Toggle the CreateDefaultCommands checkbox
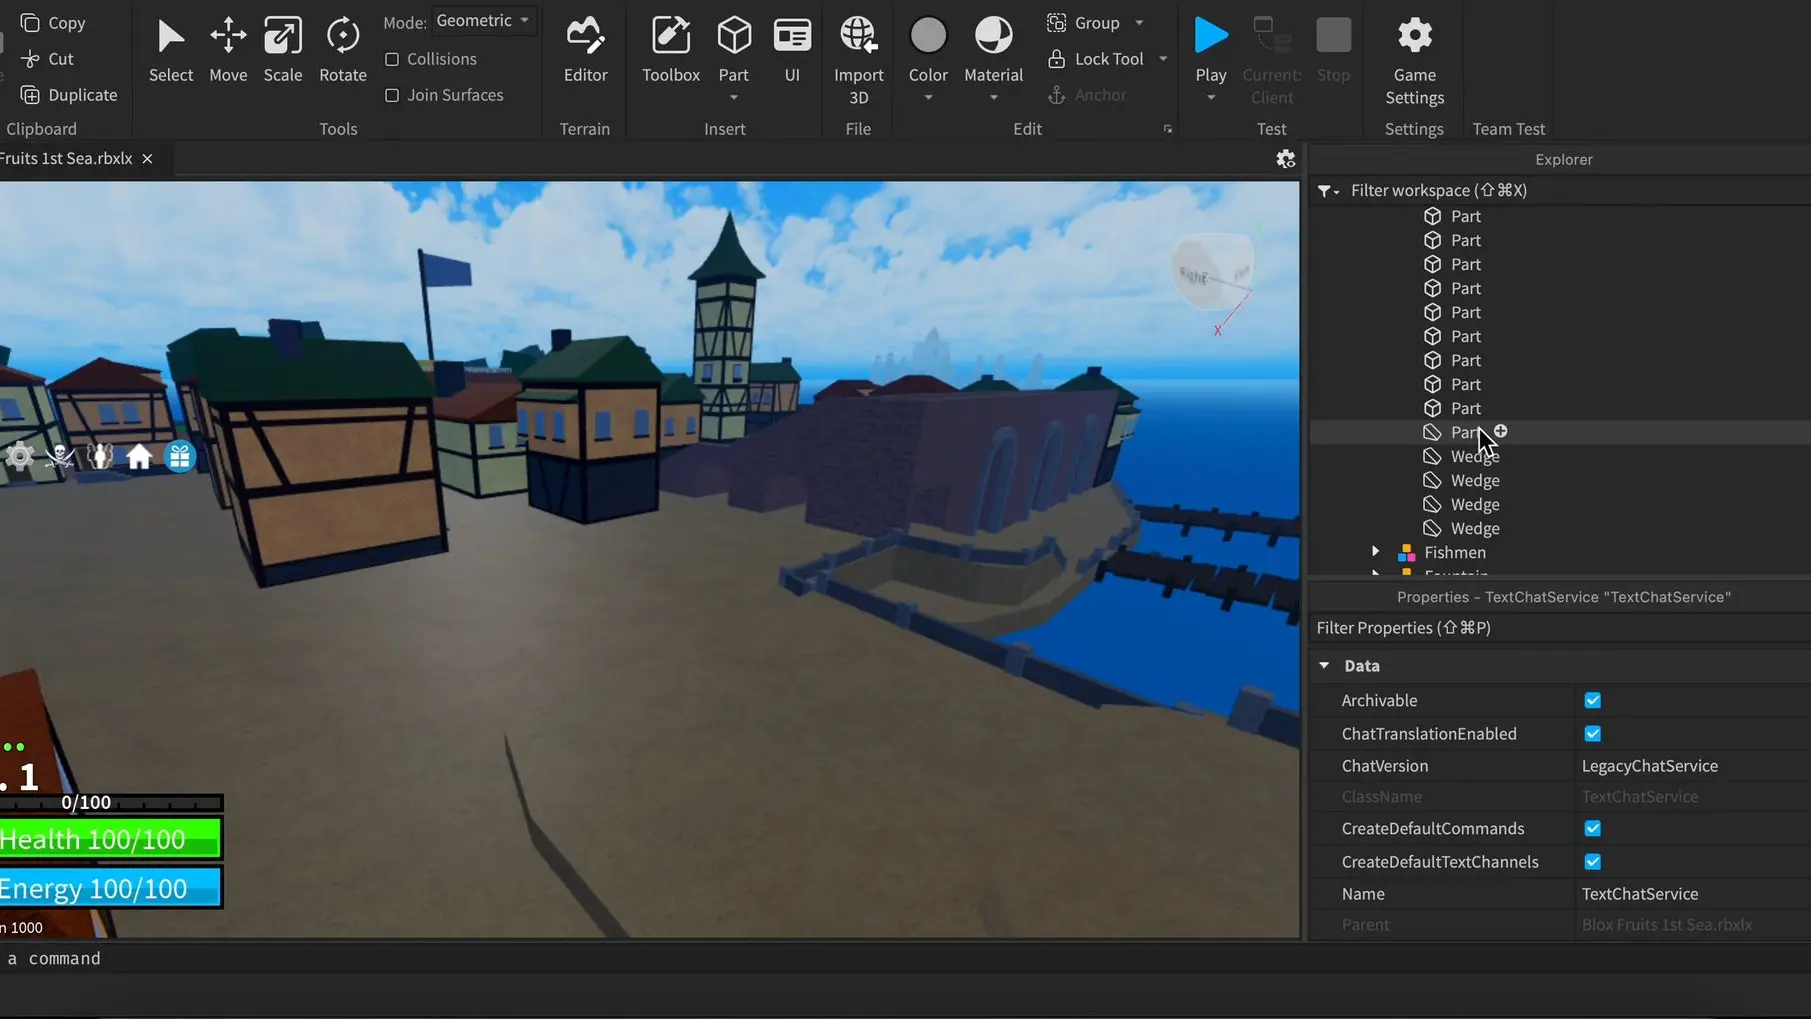The width and height of the screenshot is (1811, 1019). (x=1593, y=828)
